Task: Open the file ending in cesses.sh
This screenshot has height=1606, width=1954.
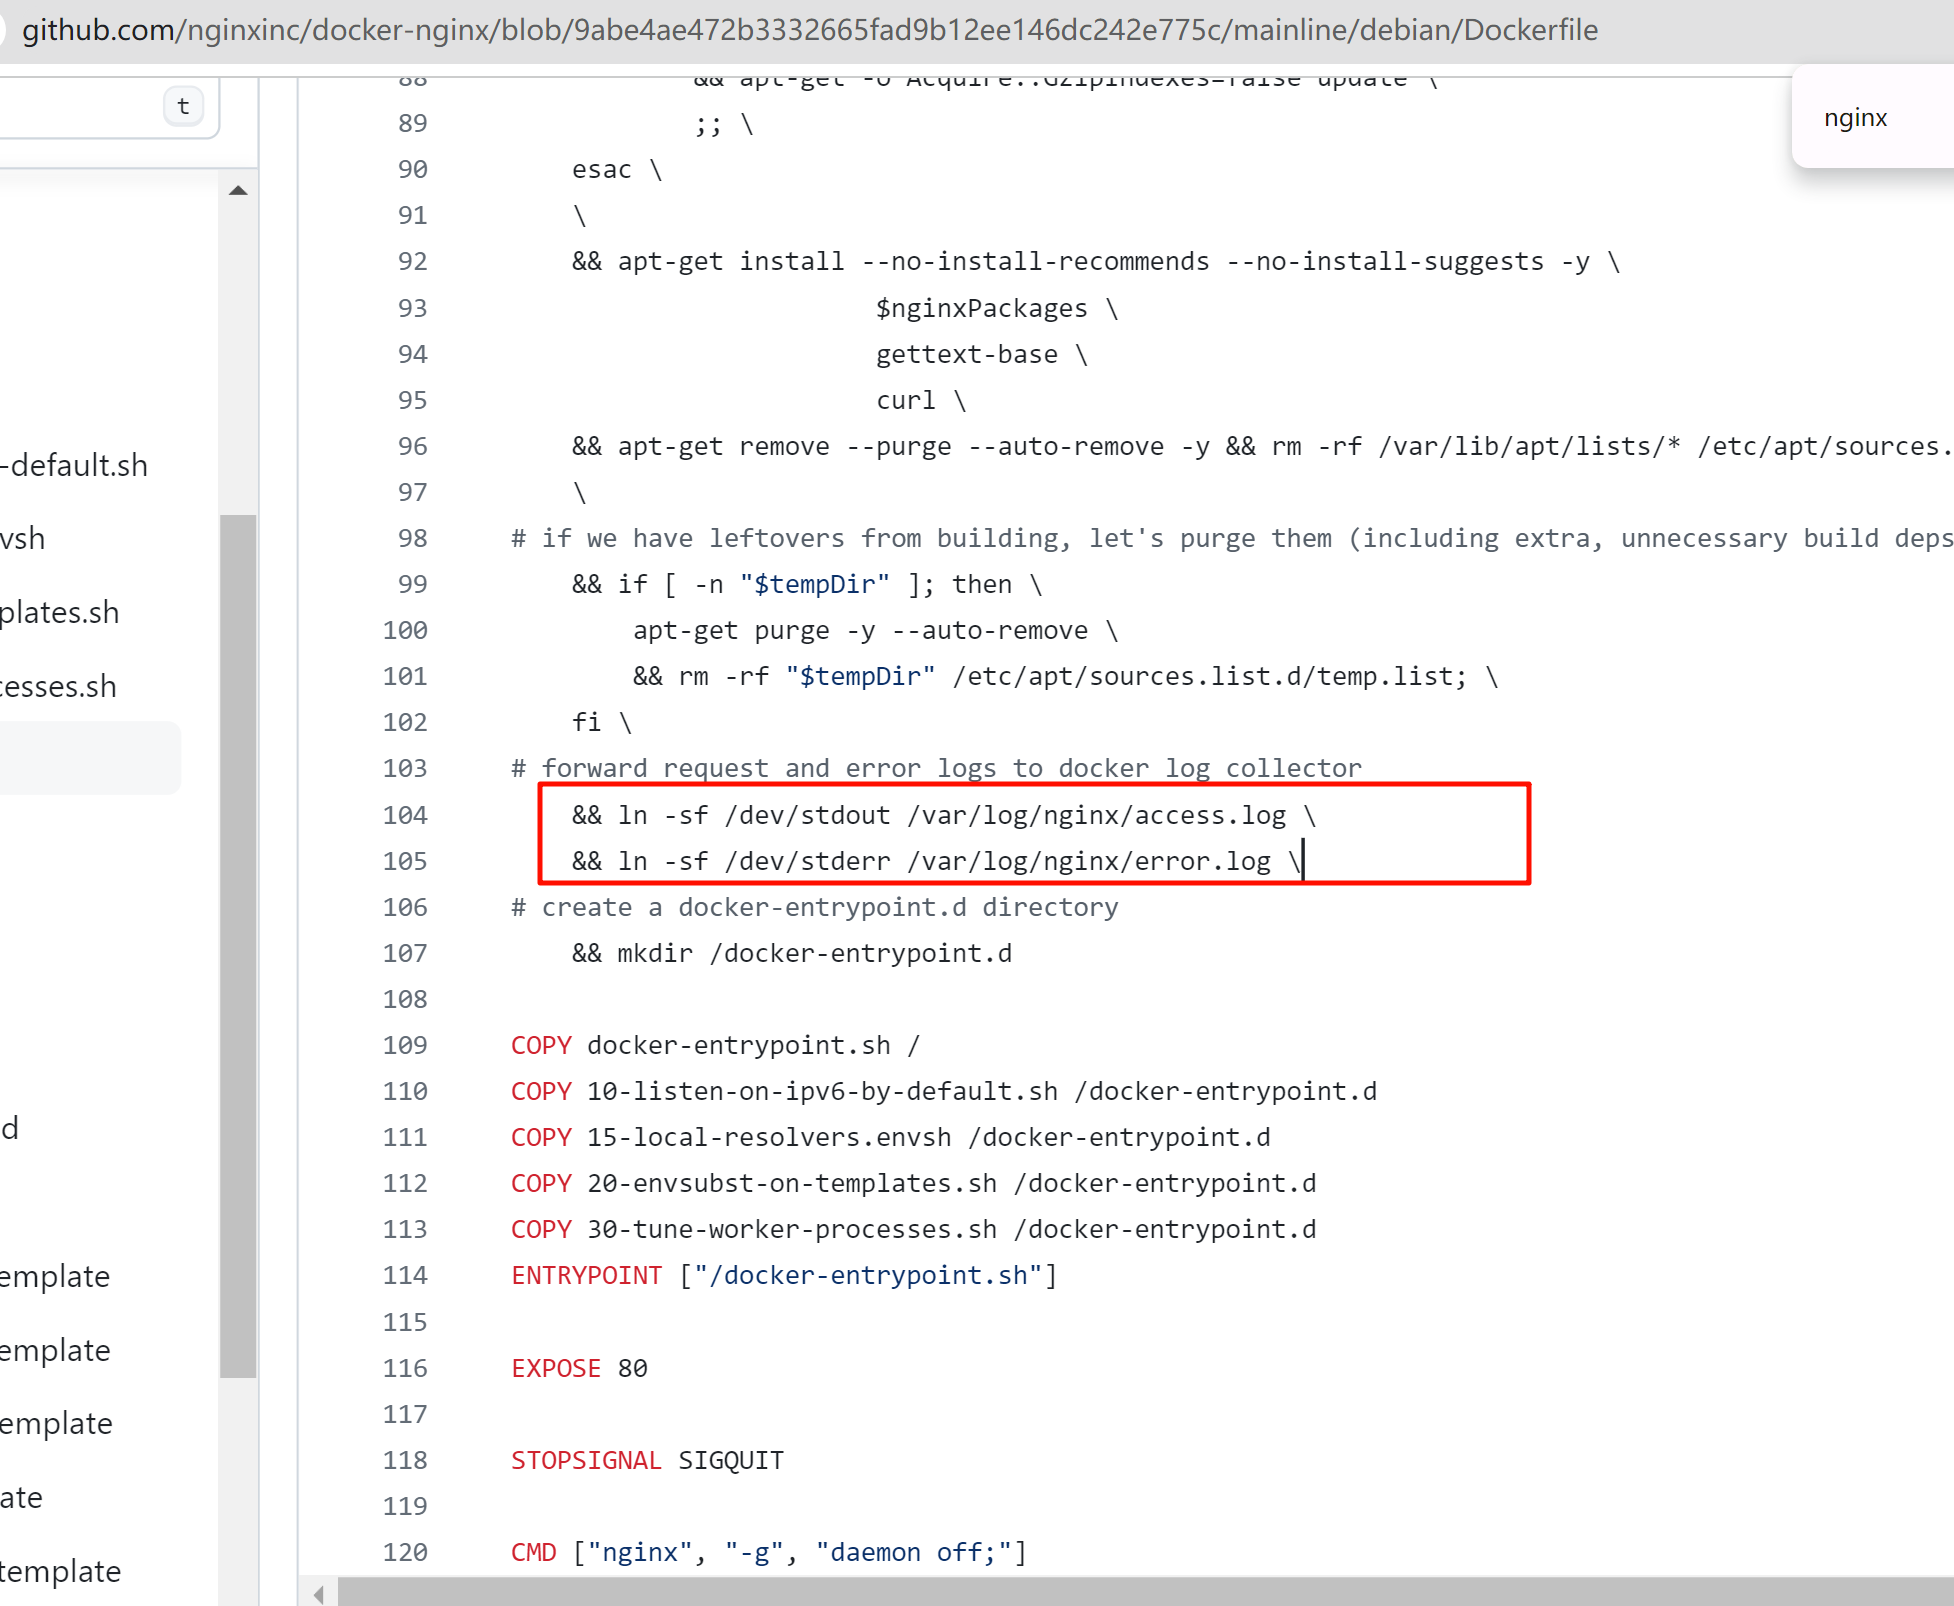Action: coord(58,686)
